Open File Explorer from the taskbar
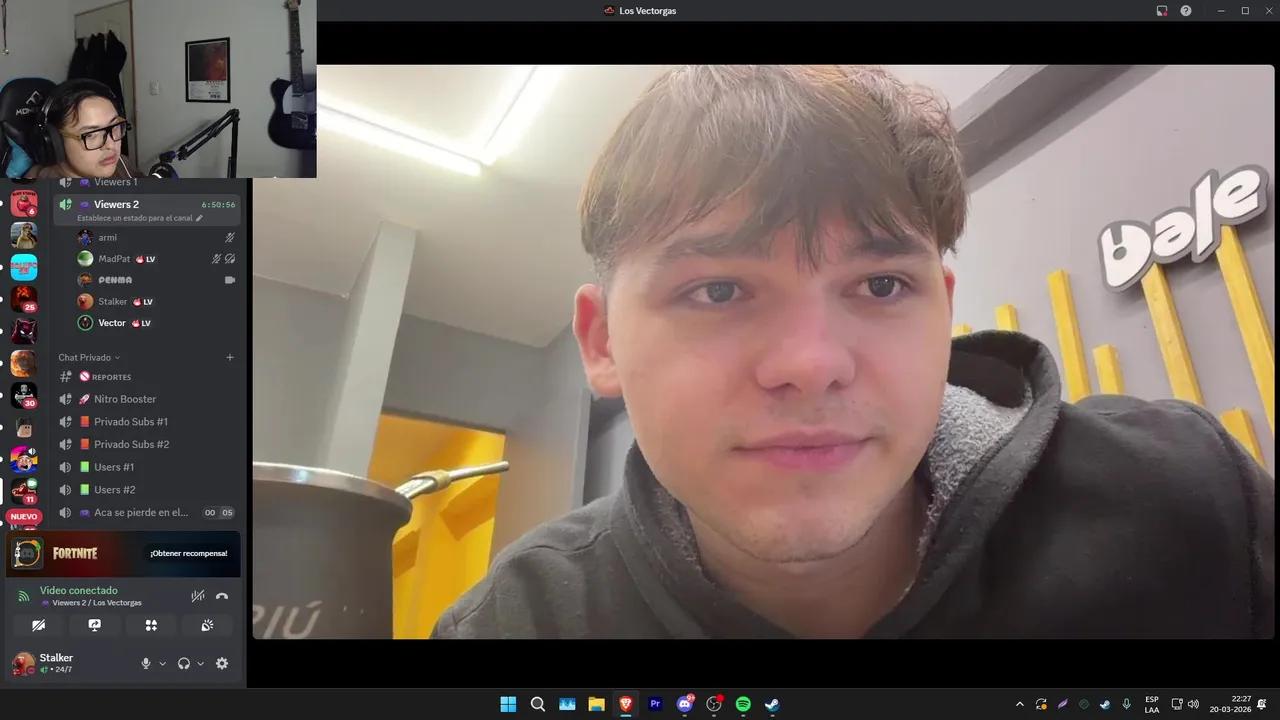1280x720 pixels. [x=596, y=704]
